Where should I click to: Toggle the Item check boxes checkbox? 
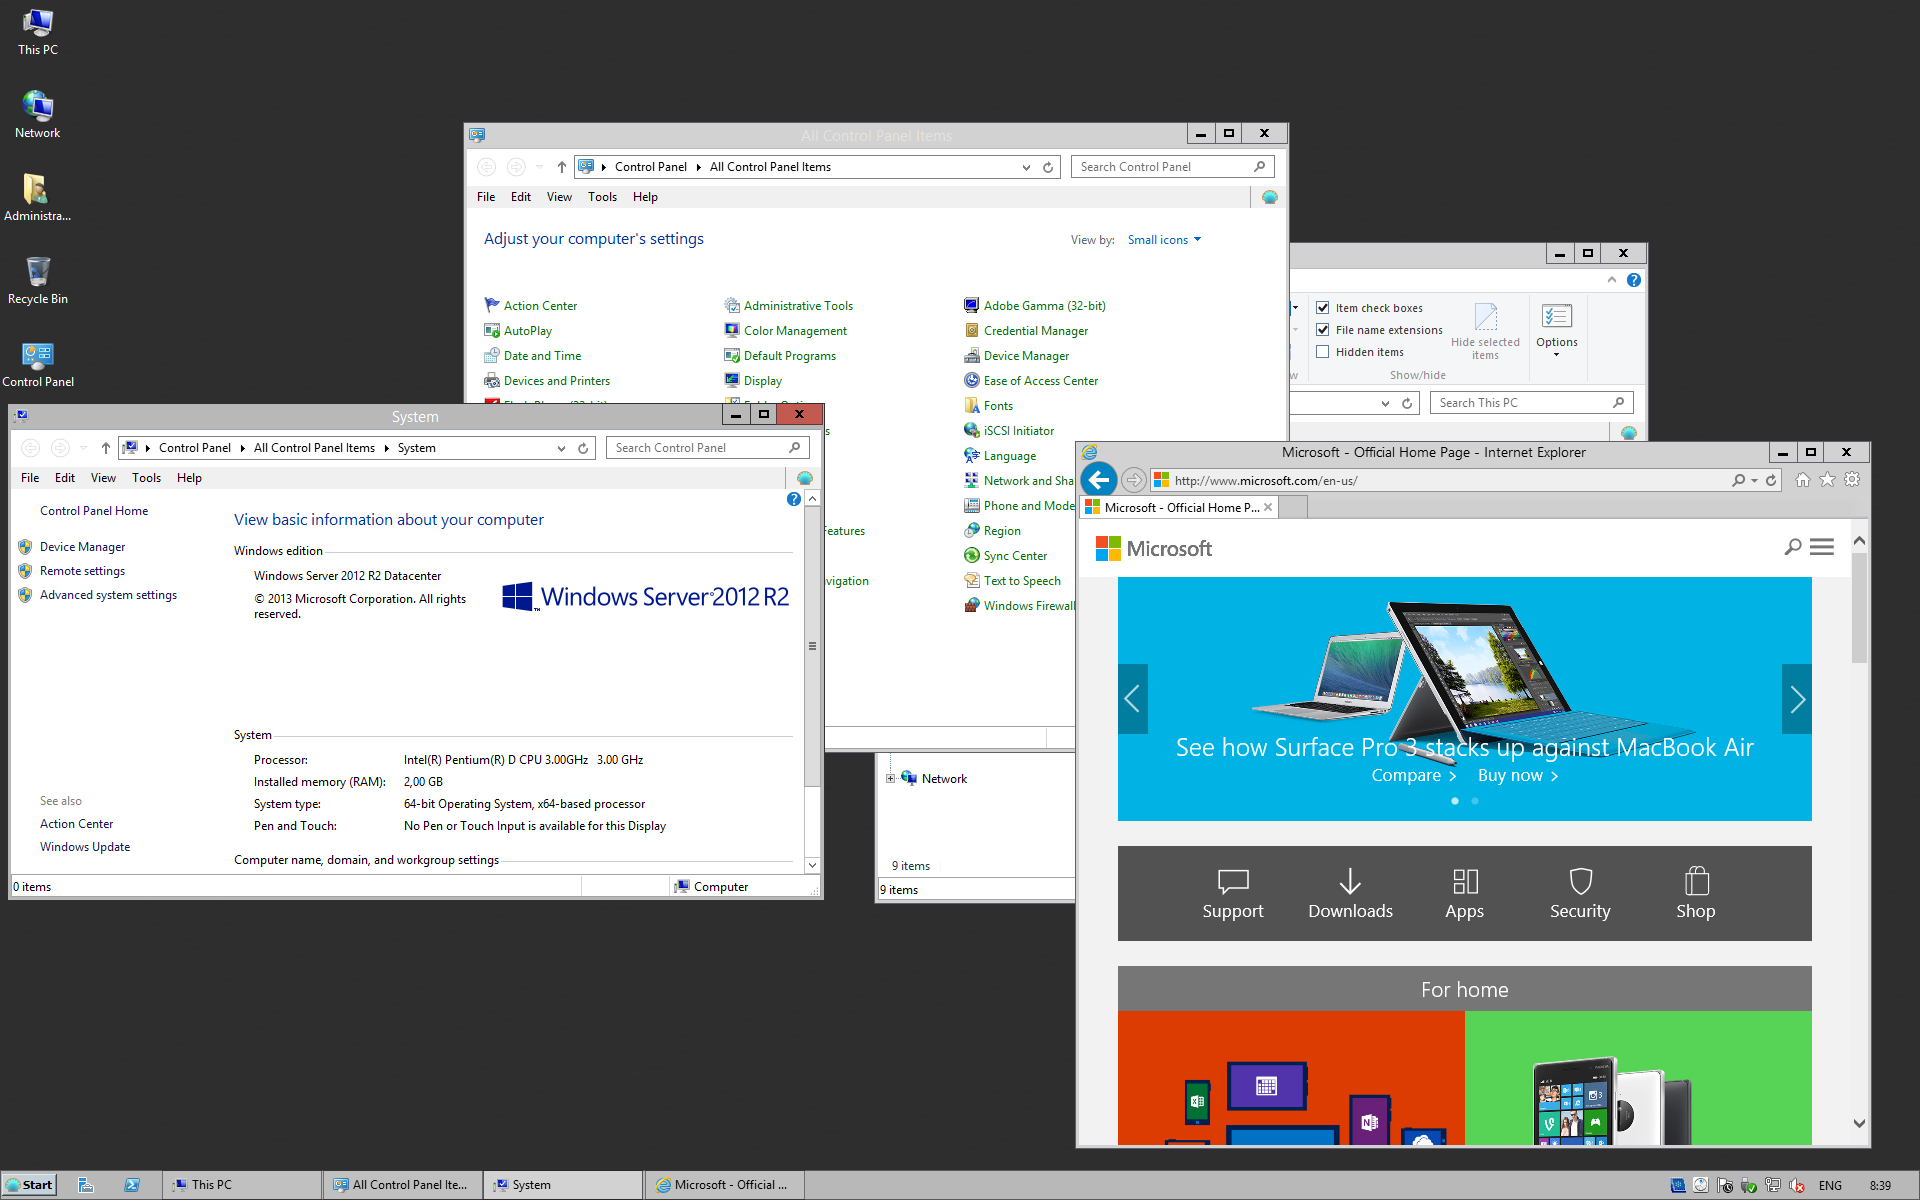[1323, 308]
